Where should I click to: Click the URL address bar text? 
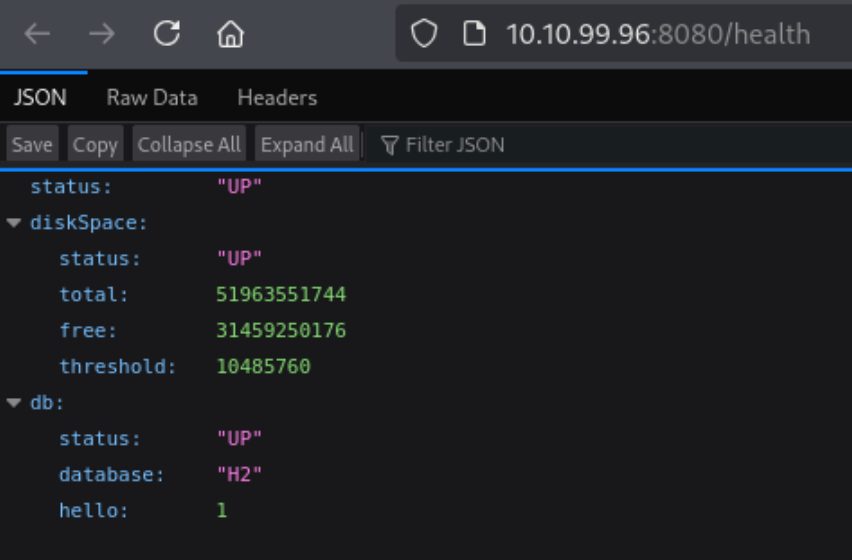(657, 34)
